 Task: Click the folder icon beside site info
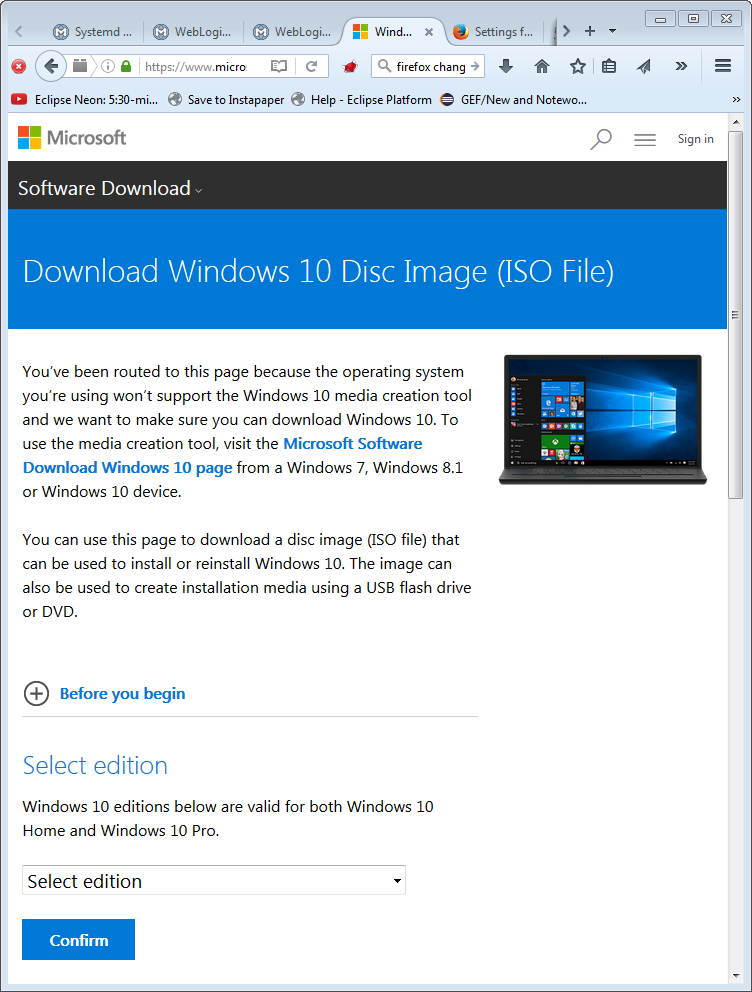click(80, 65)
